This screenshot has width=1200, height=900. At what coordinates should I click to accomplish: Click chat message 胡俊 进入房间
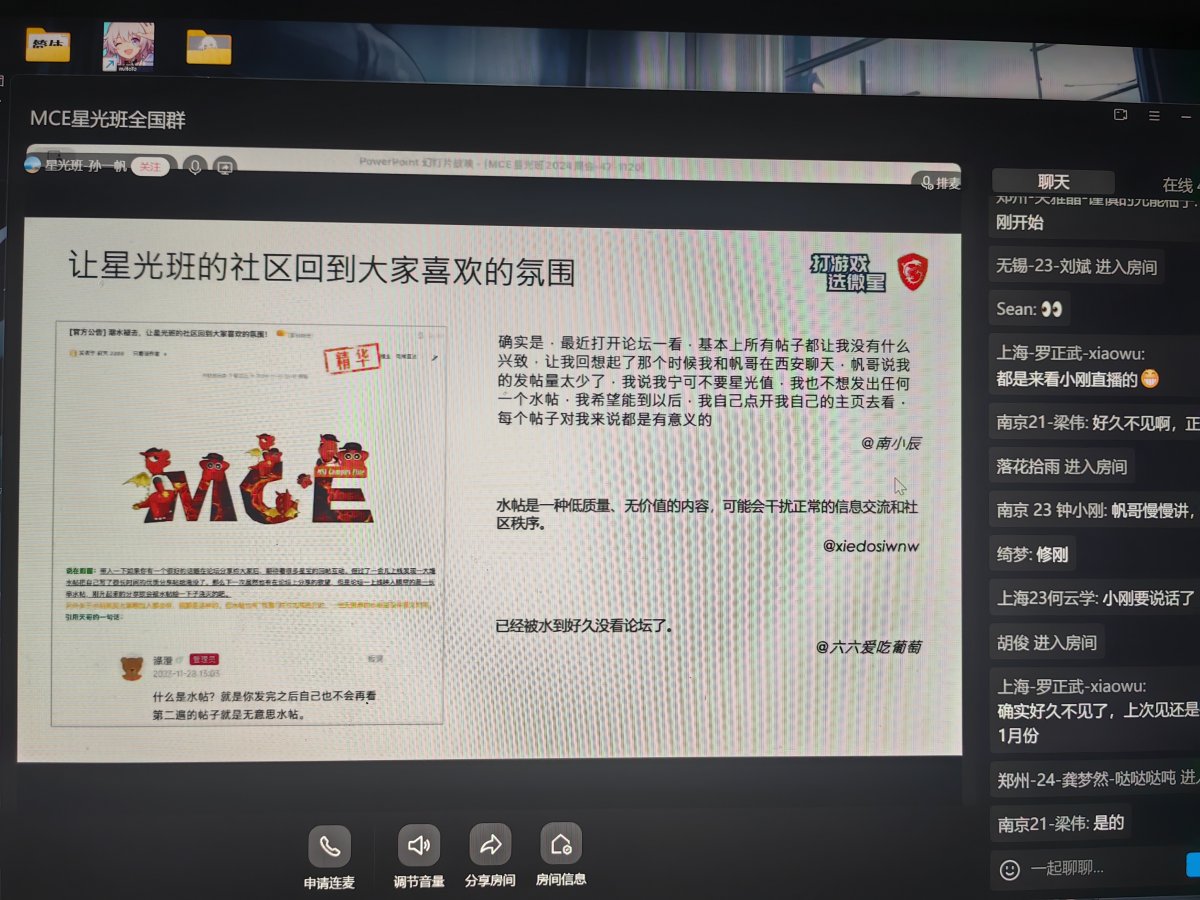click(1046, 642)
